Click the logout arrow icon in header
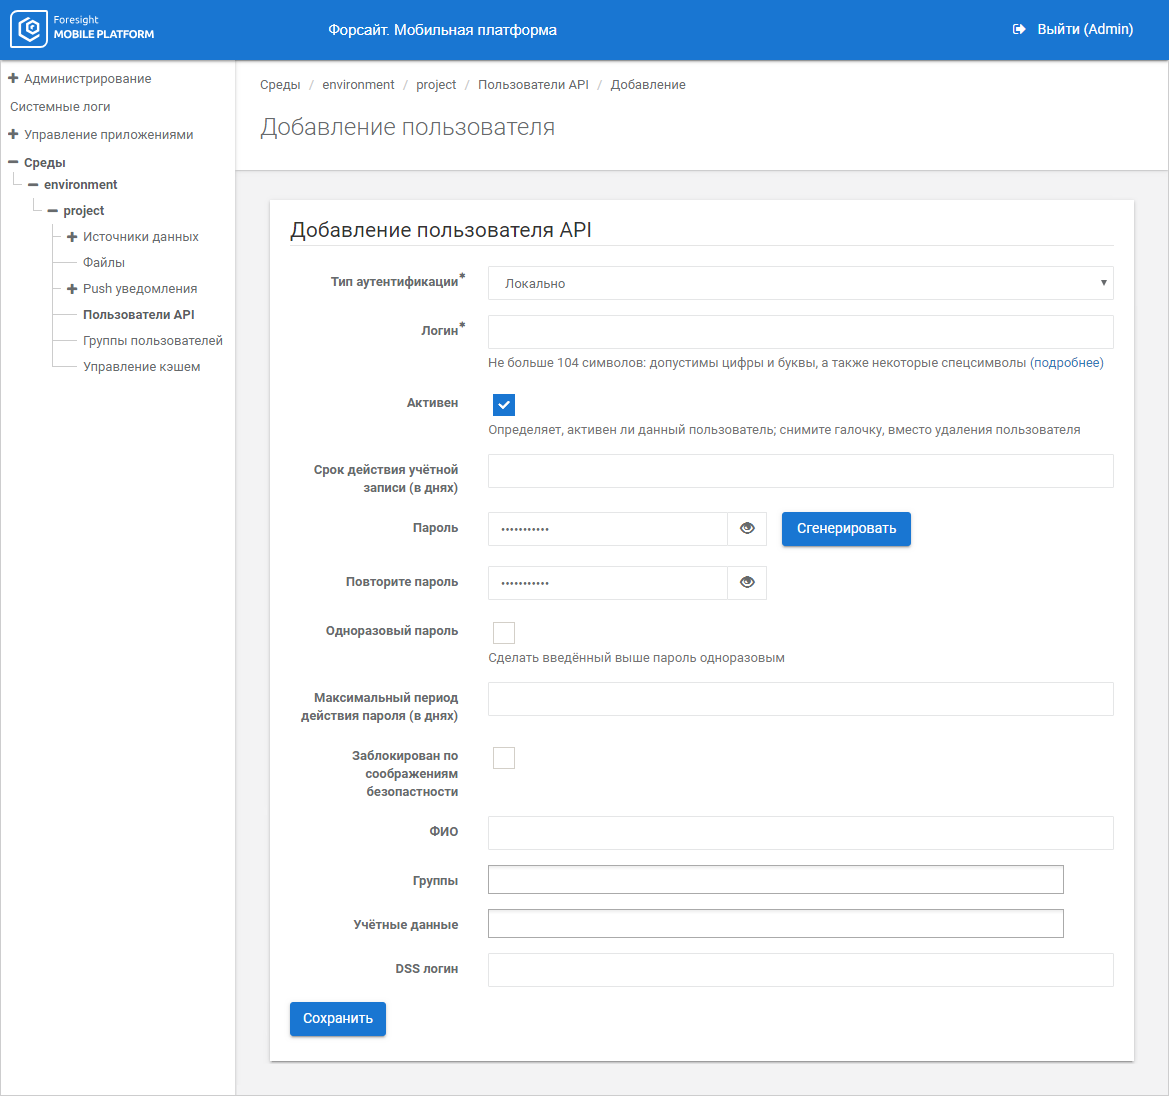 (1019, 30)
